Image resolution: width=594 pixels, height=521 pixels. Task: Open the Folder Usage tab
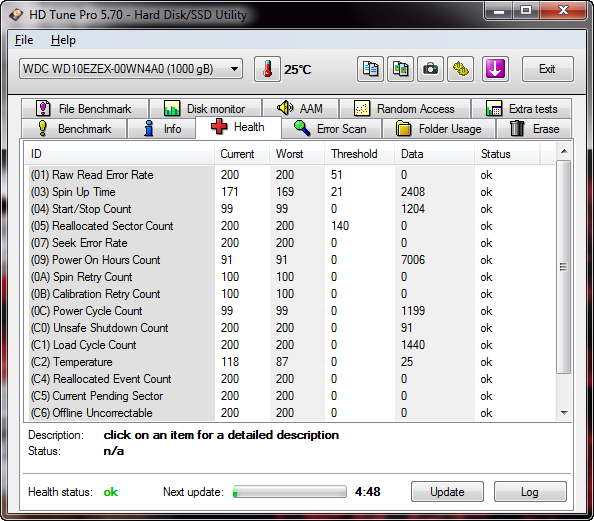(x=439, y=128)
